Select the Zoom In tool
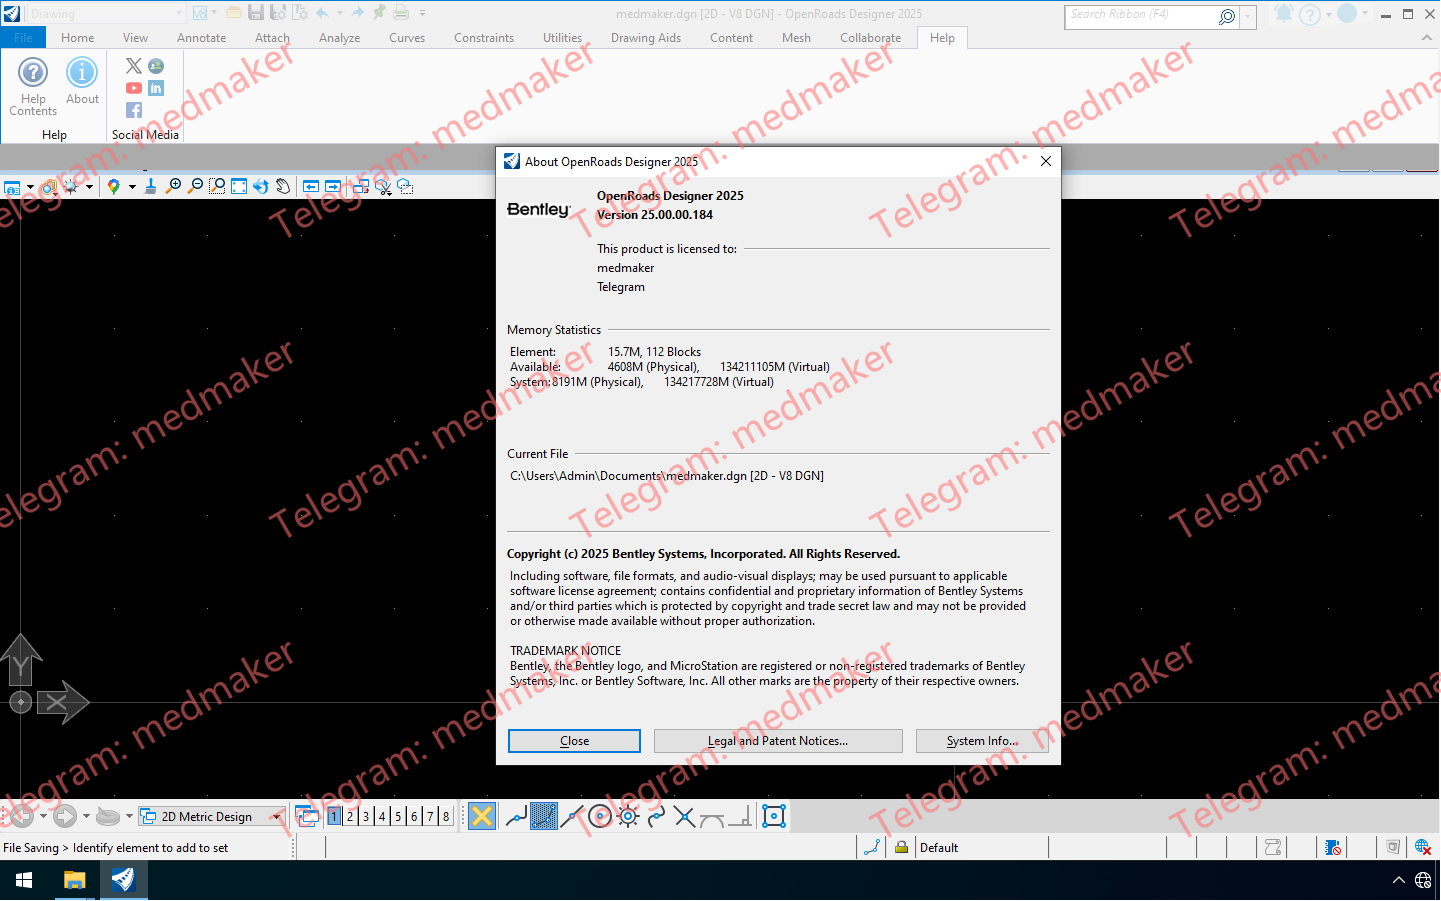This screenshot has height=901, width=1441. pyautogui.click(x=172, y=186)
